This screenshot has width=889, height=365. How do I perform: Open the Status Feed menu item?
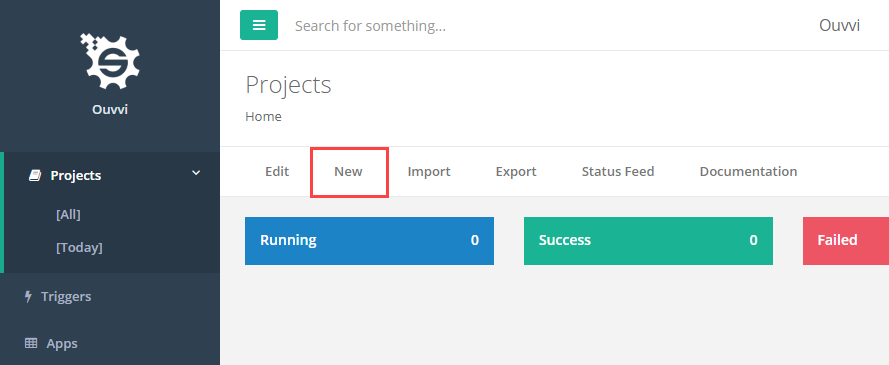pyautogui.click(x=618, y=171)
